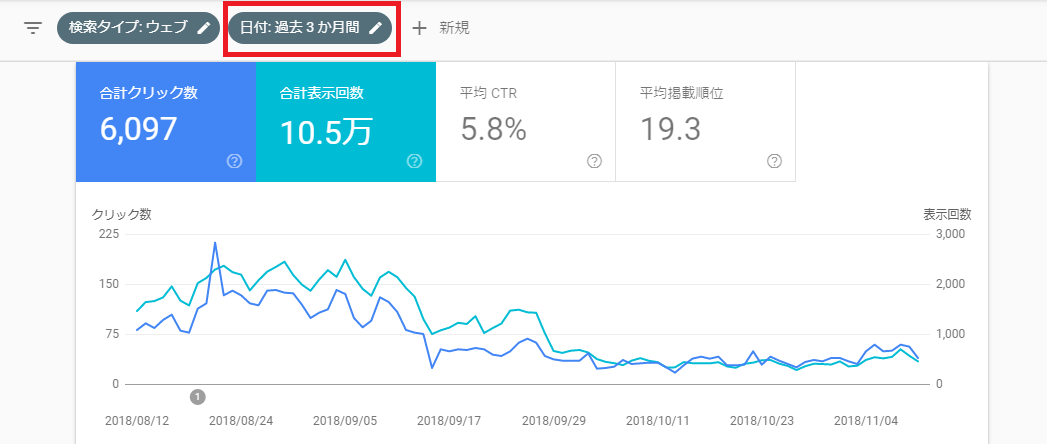The height and width of the screenshot is (444, 1047).
Task: Click the 19.3 average position value
Action: pyautogui.click(x=670, y=129)
